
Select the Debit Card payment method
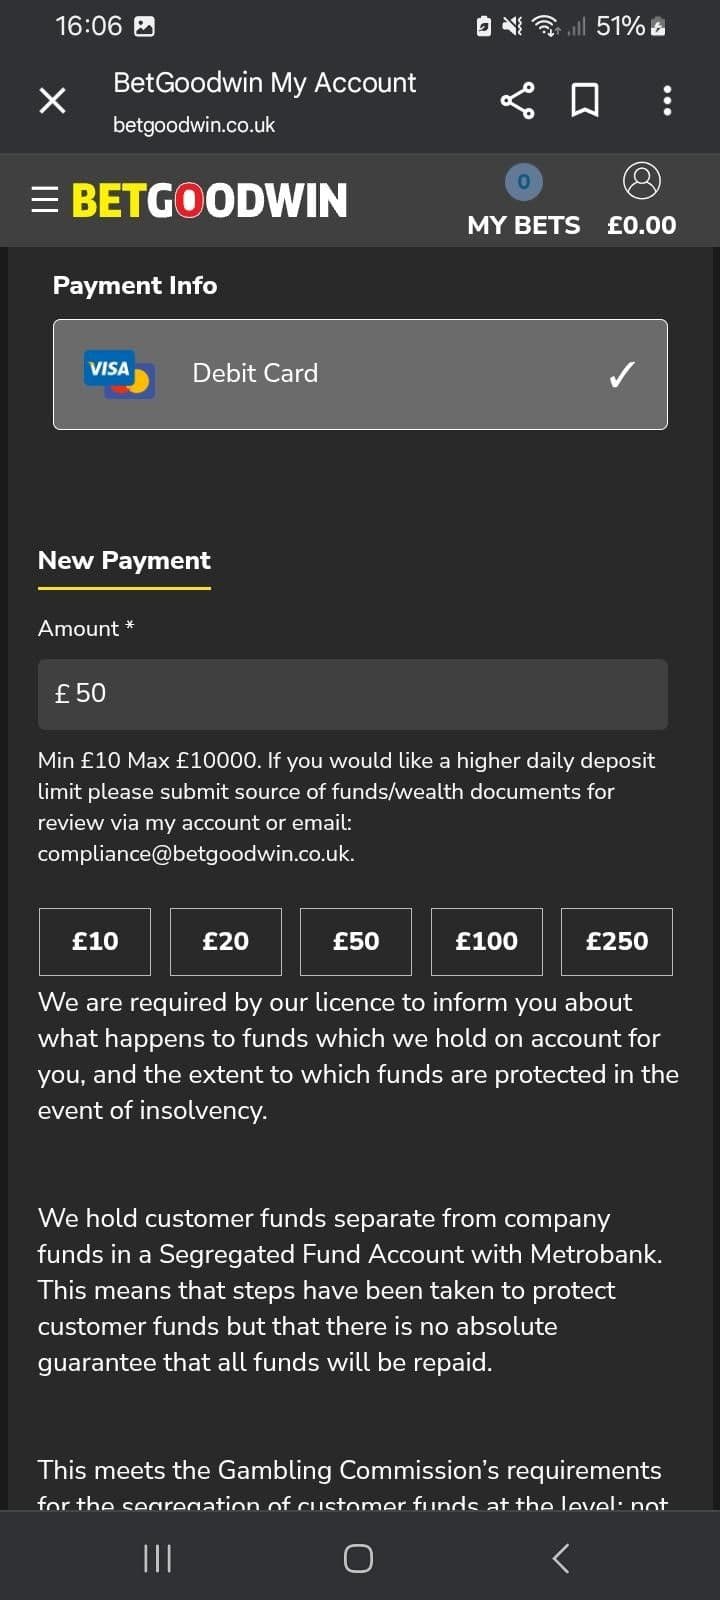[x=360, y=373]
